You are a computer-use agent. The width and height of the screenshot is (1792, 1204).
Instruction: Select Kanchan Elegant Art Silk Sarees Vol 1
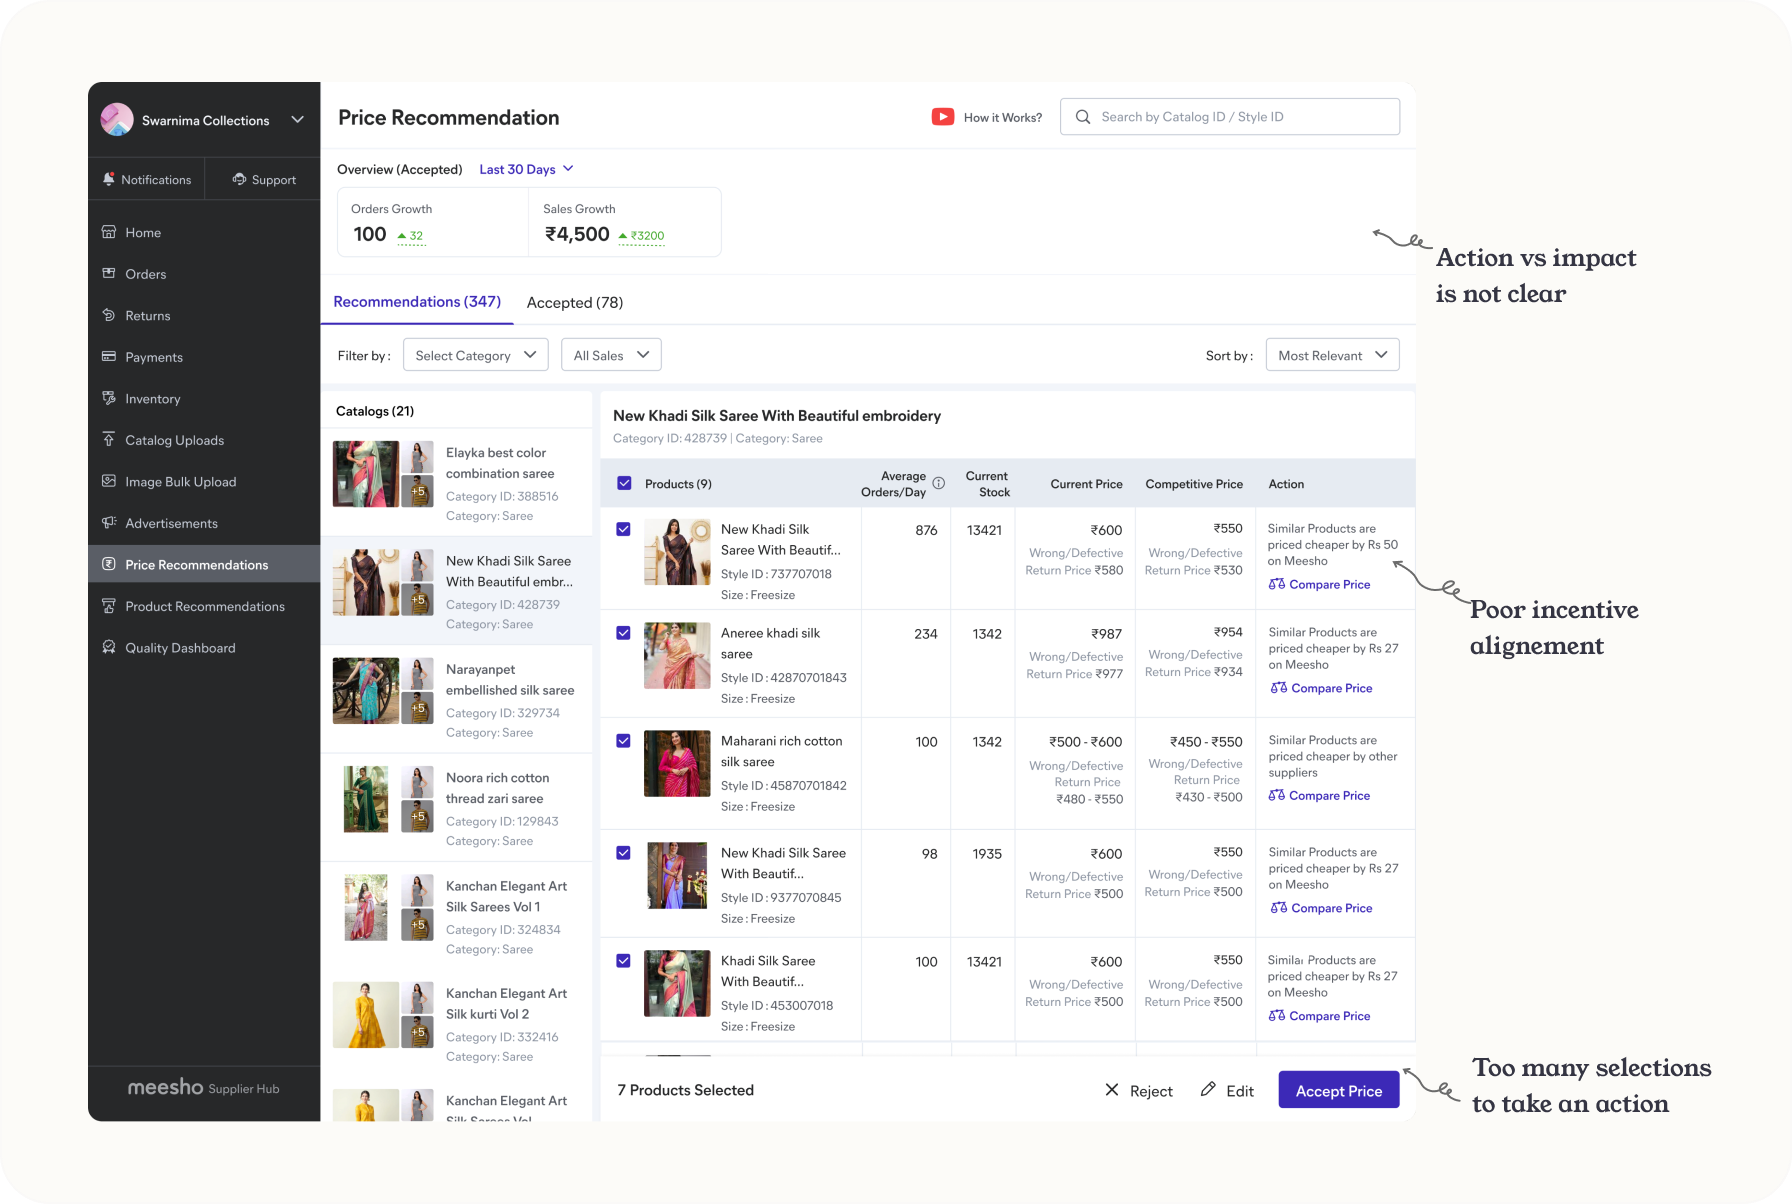tap(457, 916)
